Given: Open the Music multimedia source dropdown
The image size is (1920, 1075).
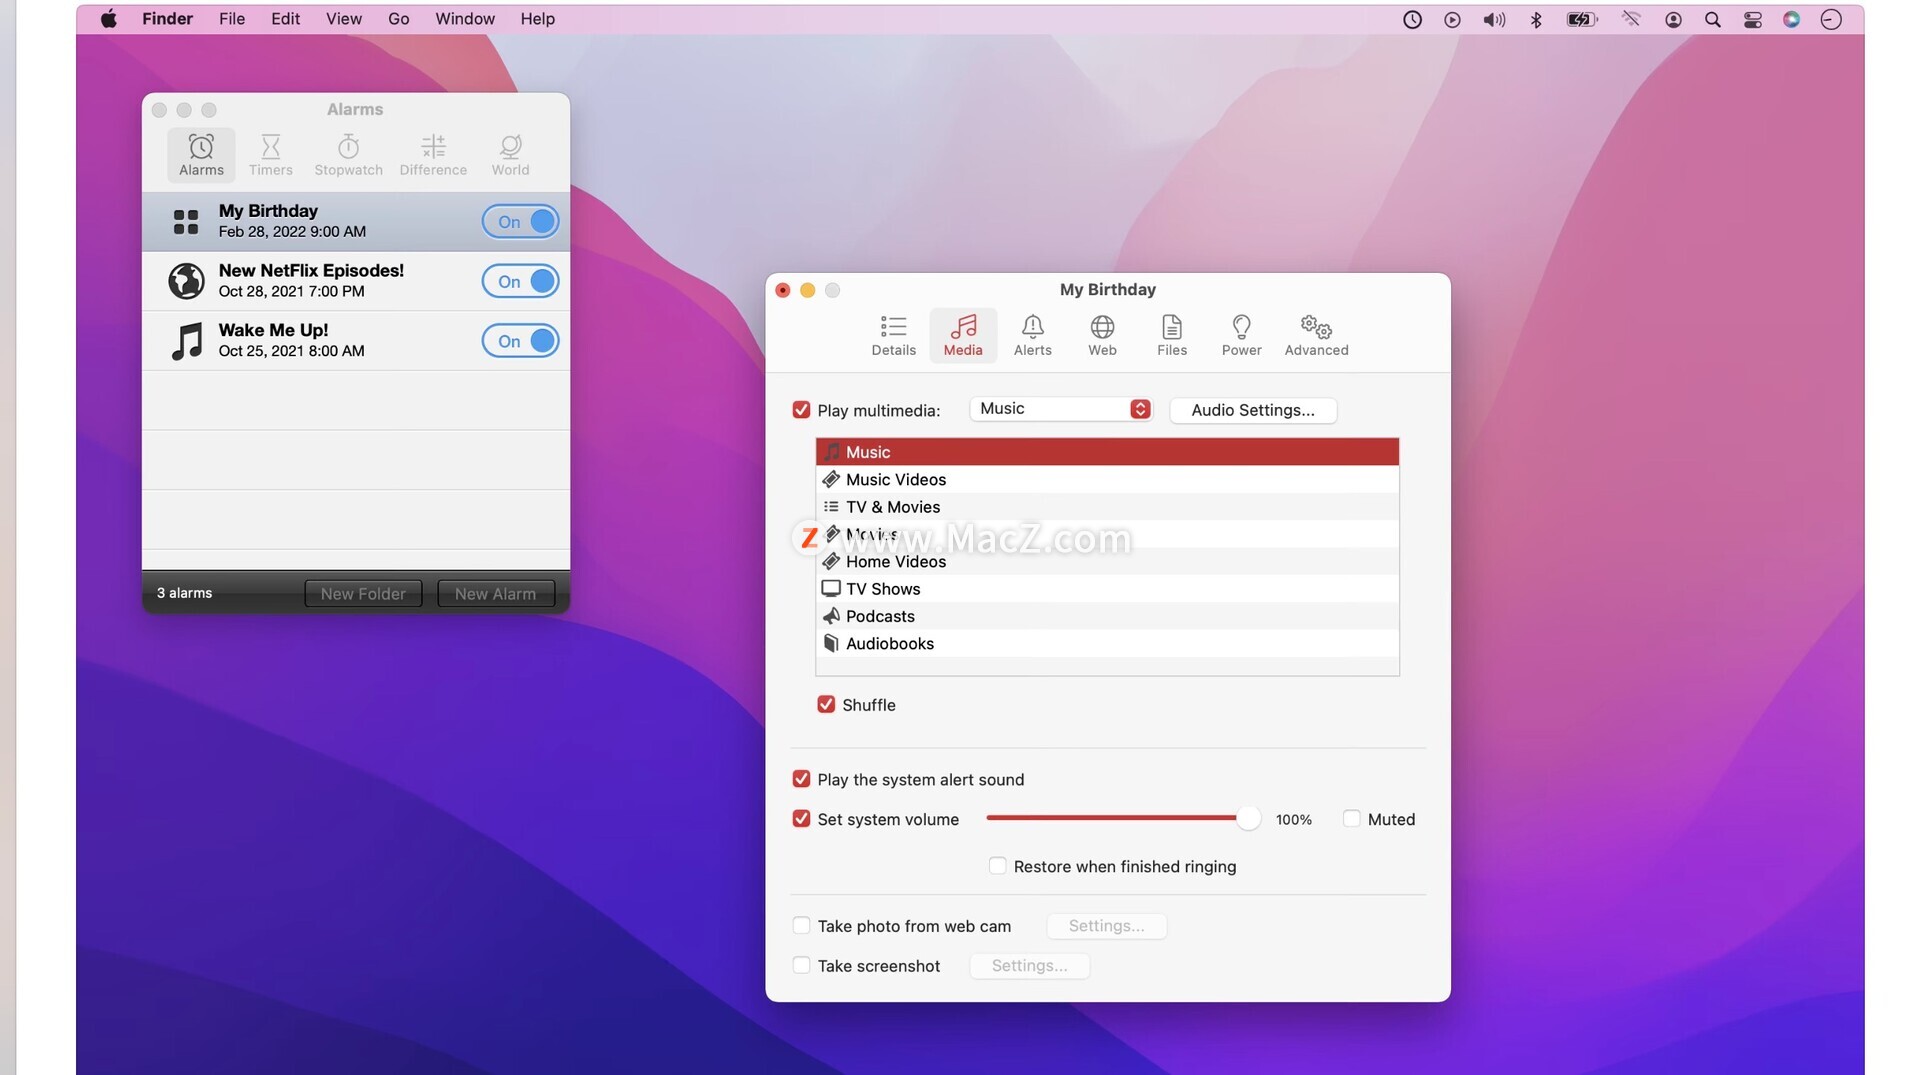Looking at the screenshot, I should (1061, 409).
